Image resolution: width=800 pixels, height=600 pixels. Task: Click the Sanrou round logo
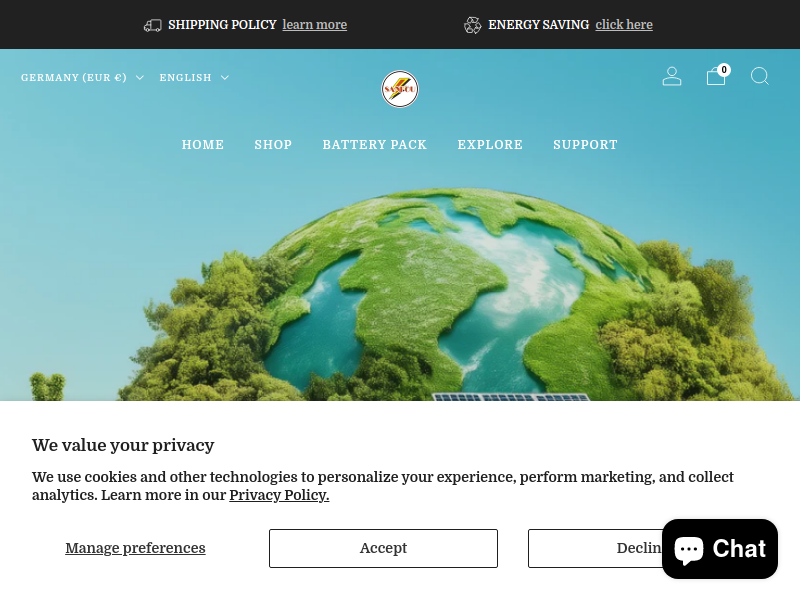tap(400, 89)
